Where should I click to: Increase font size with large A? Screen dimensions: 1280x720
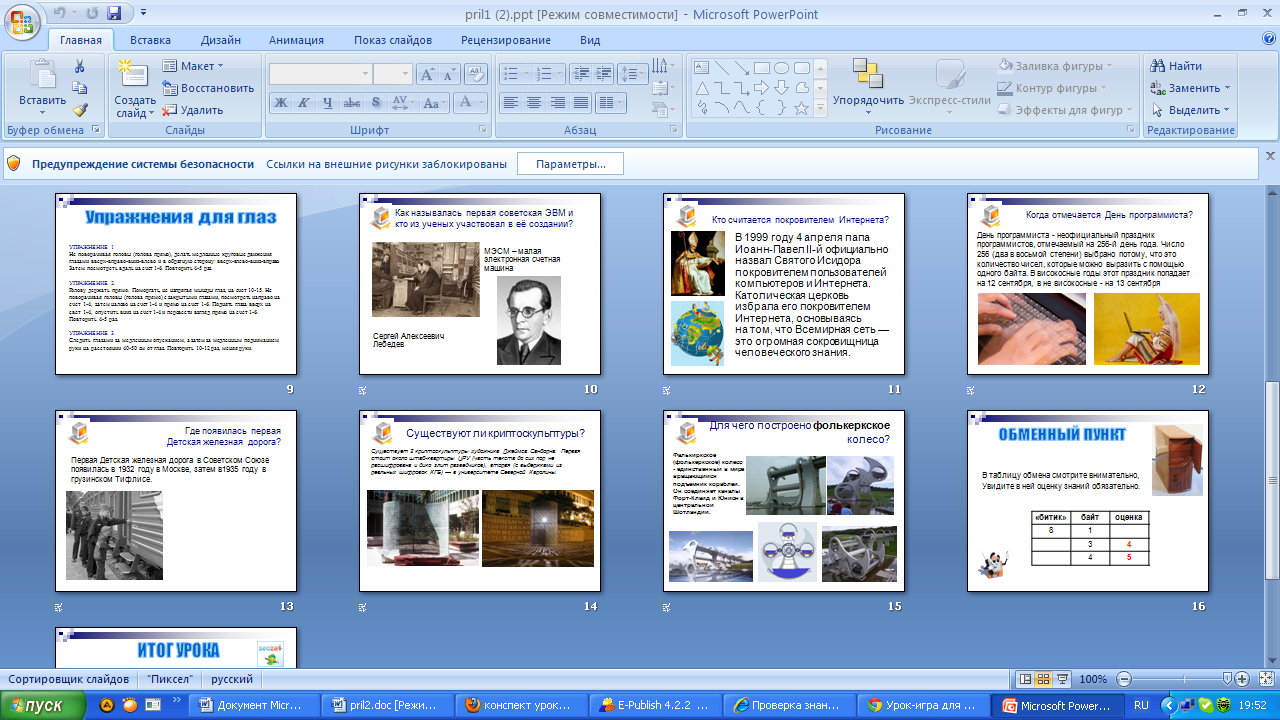[426, 74]
